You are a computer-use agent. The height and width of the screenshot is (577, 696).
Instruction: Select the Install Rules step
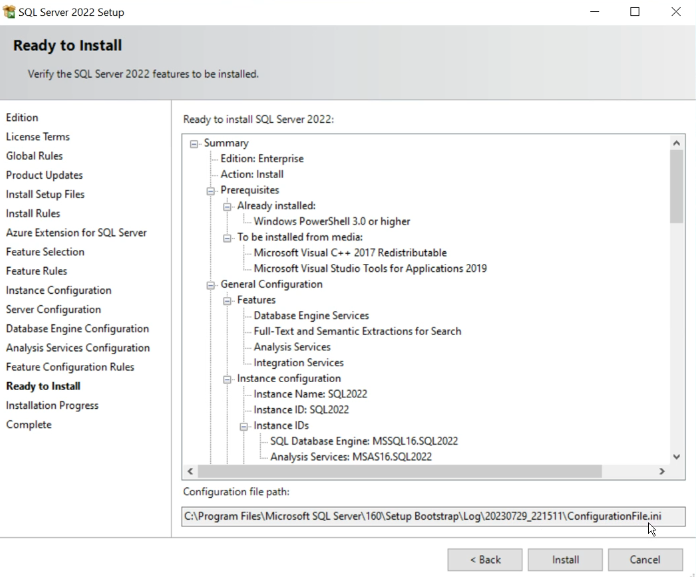[x=33, y=213]
